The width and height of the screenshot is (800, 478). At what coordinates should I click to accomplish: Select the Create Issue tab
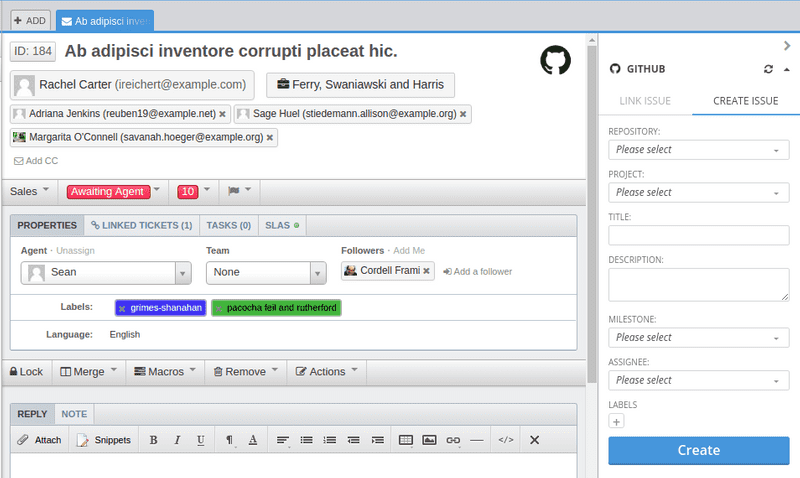[745, 101]
